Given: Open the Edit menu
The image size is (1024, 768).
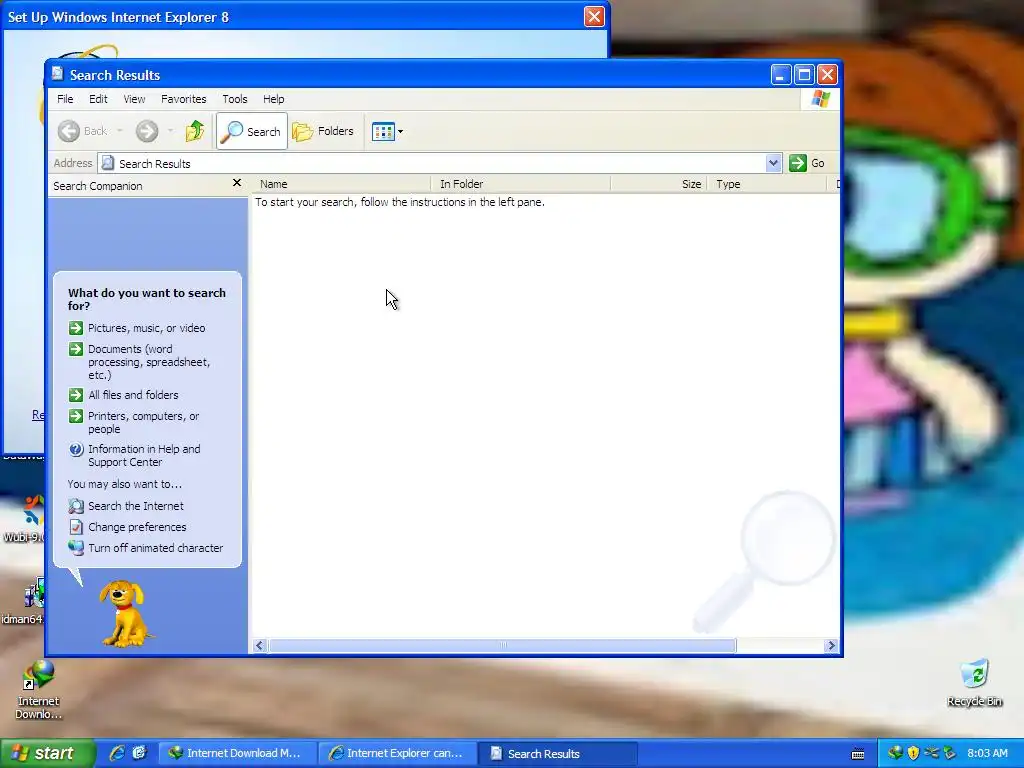Looking at the screenshot, I should pos(98,99).
